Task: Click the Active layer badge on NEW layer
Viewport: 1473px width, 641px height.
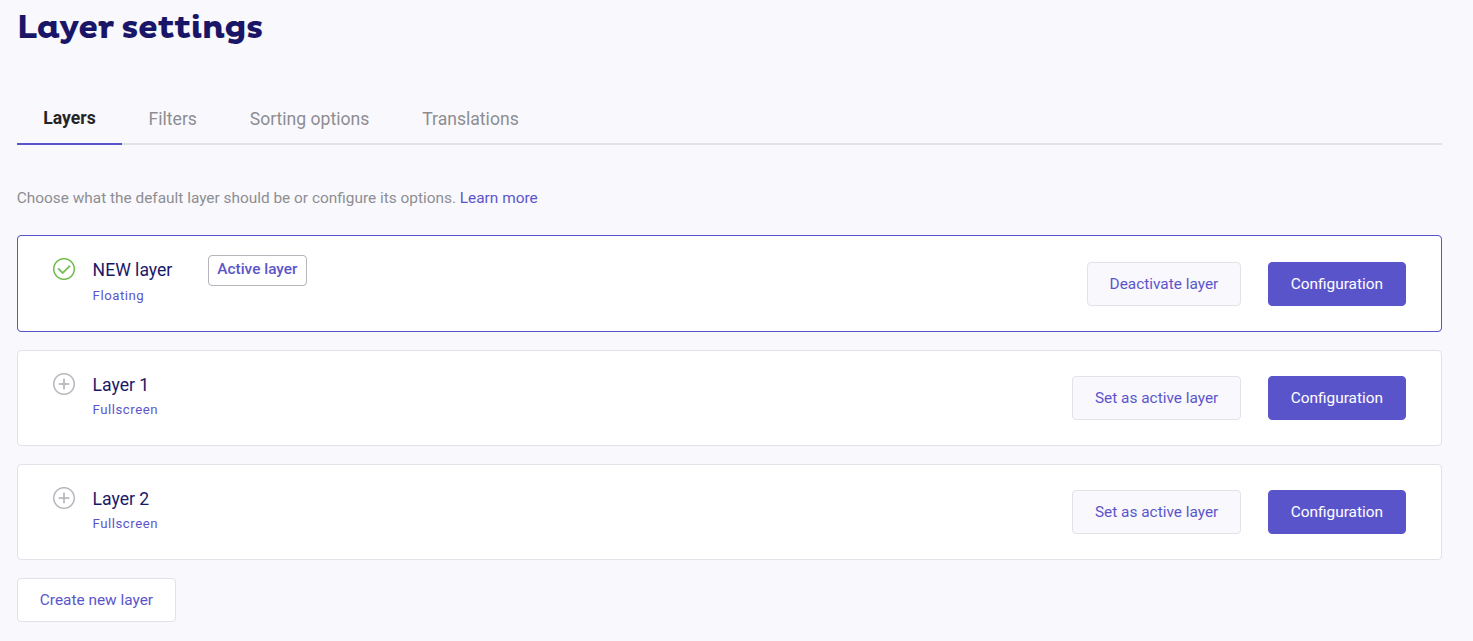Action: [x=257, y=270]
